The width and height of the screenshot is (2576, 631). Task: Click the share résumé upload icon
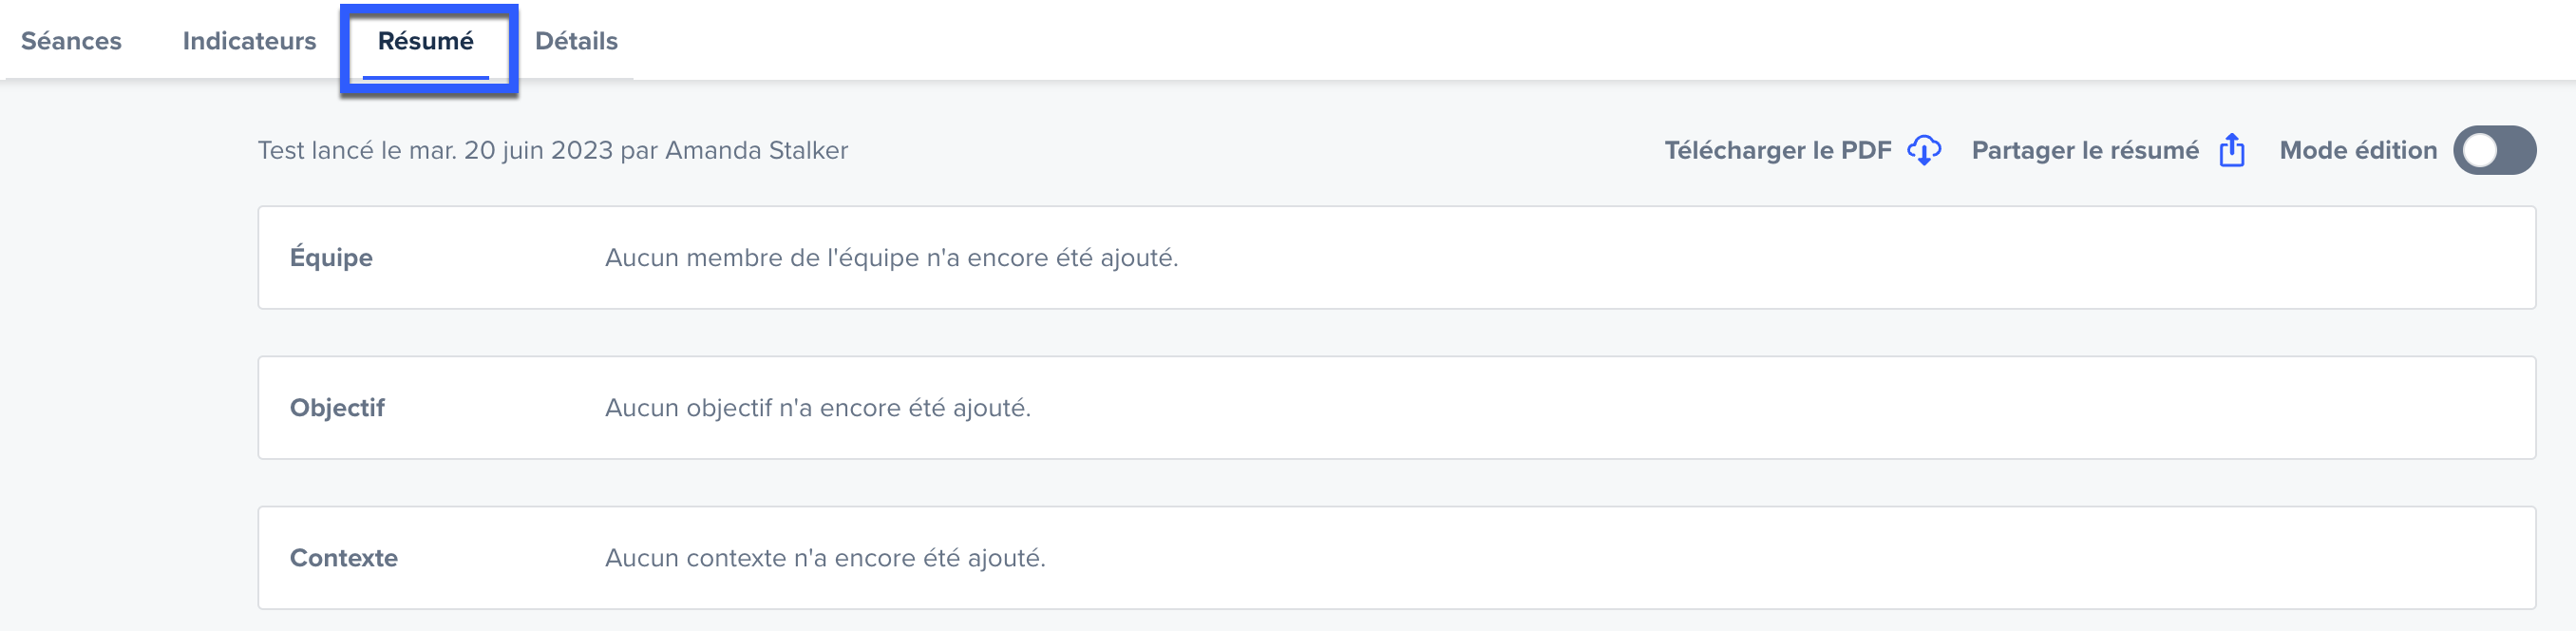[x=2231, y=150]
